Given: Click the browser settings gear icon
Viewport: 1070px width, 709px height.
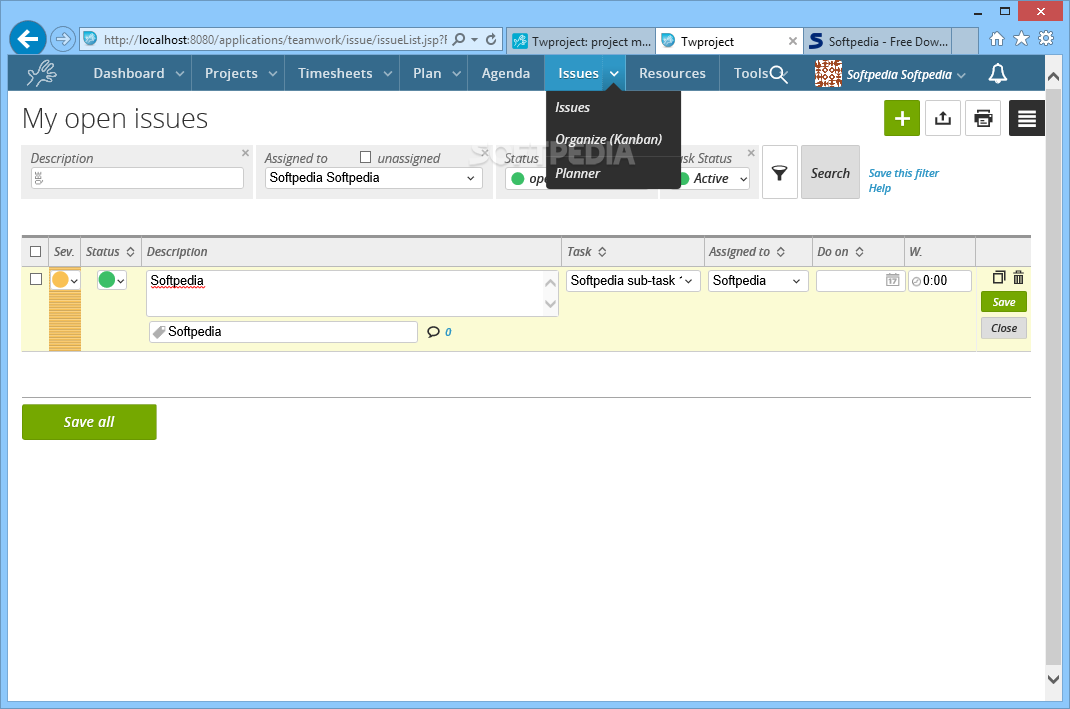Looking at the screenshot, I should coord(1046,39).
